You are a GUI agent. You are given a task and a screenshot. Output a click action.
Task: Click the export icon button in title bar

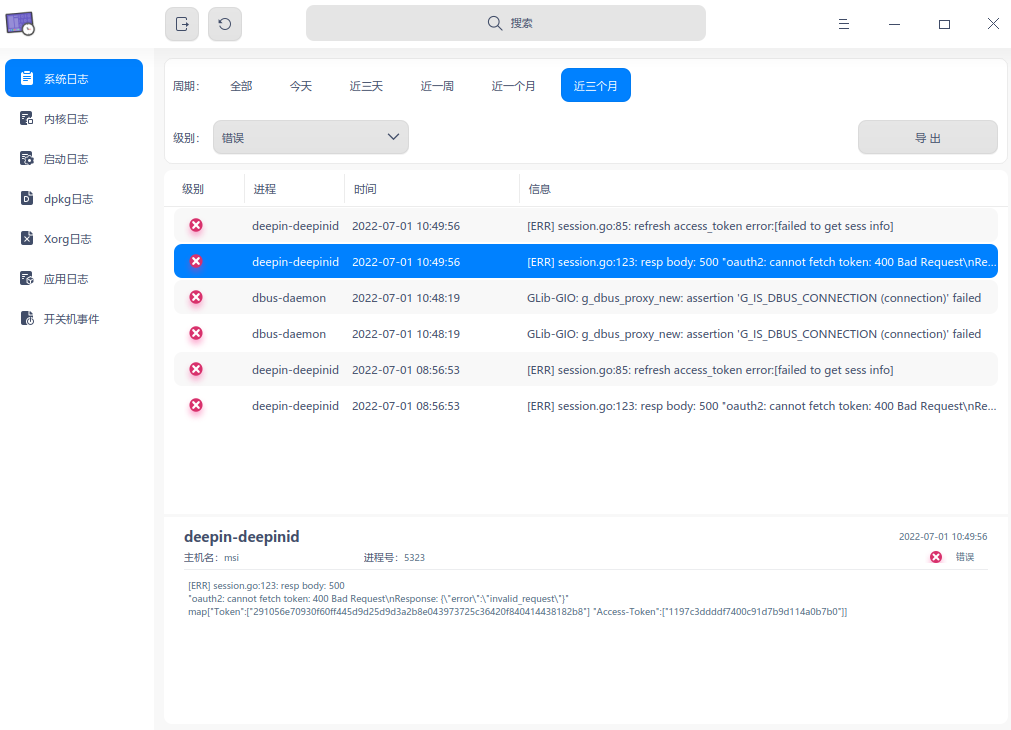point(182,24)
